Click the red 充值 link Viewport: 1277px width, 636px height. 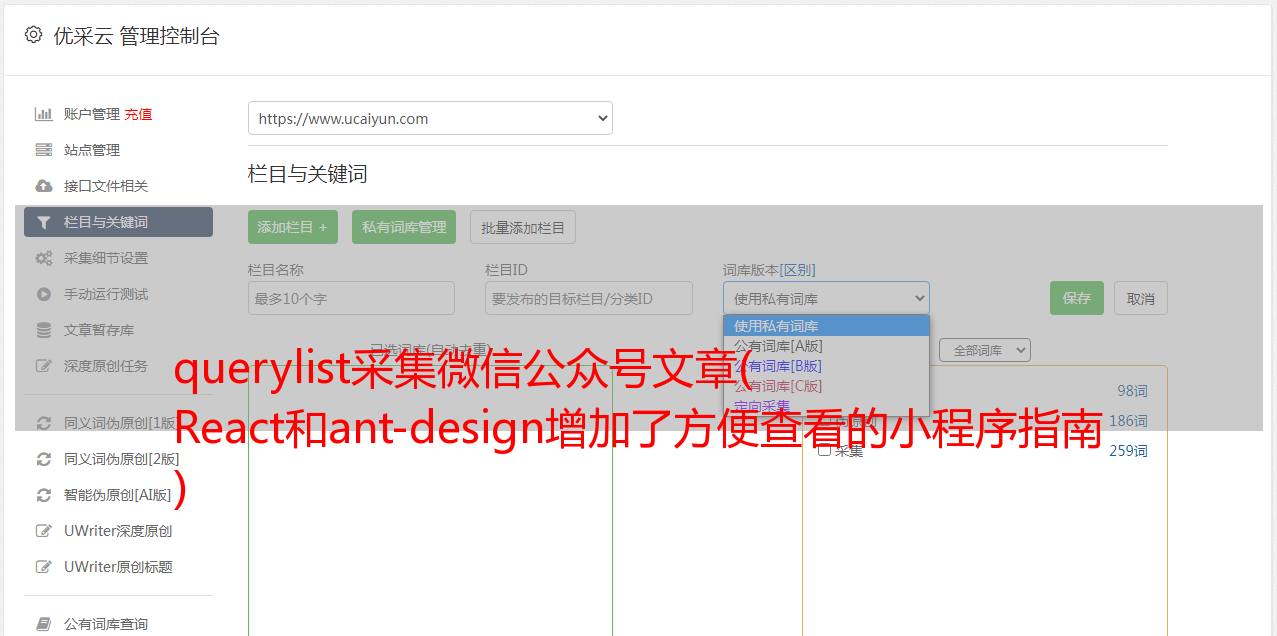139,114
